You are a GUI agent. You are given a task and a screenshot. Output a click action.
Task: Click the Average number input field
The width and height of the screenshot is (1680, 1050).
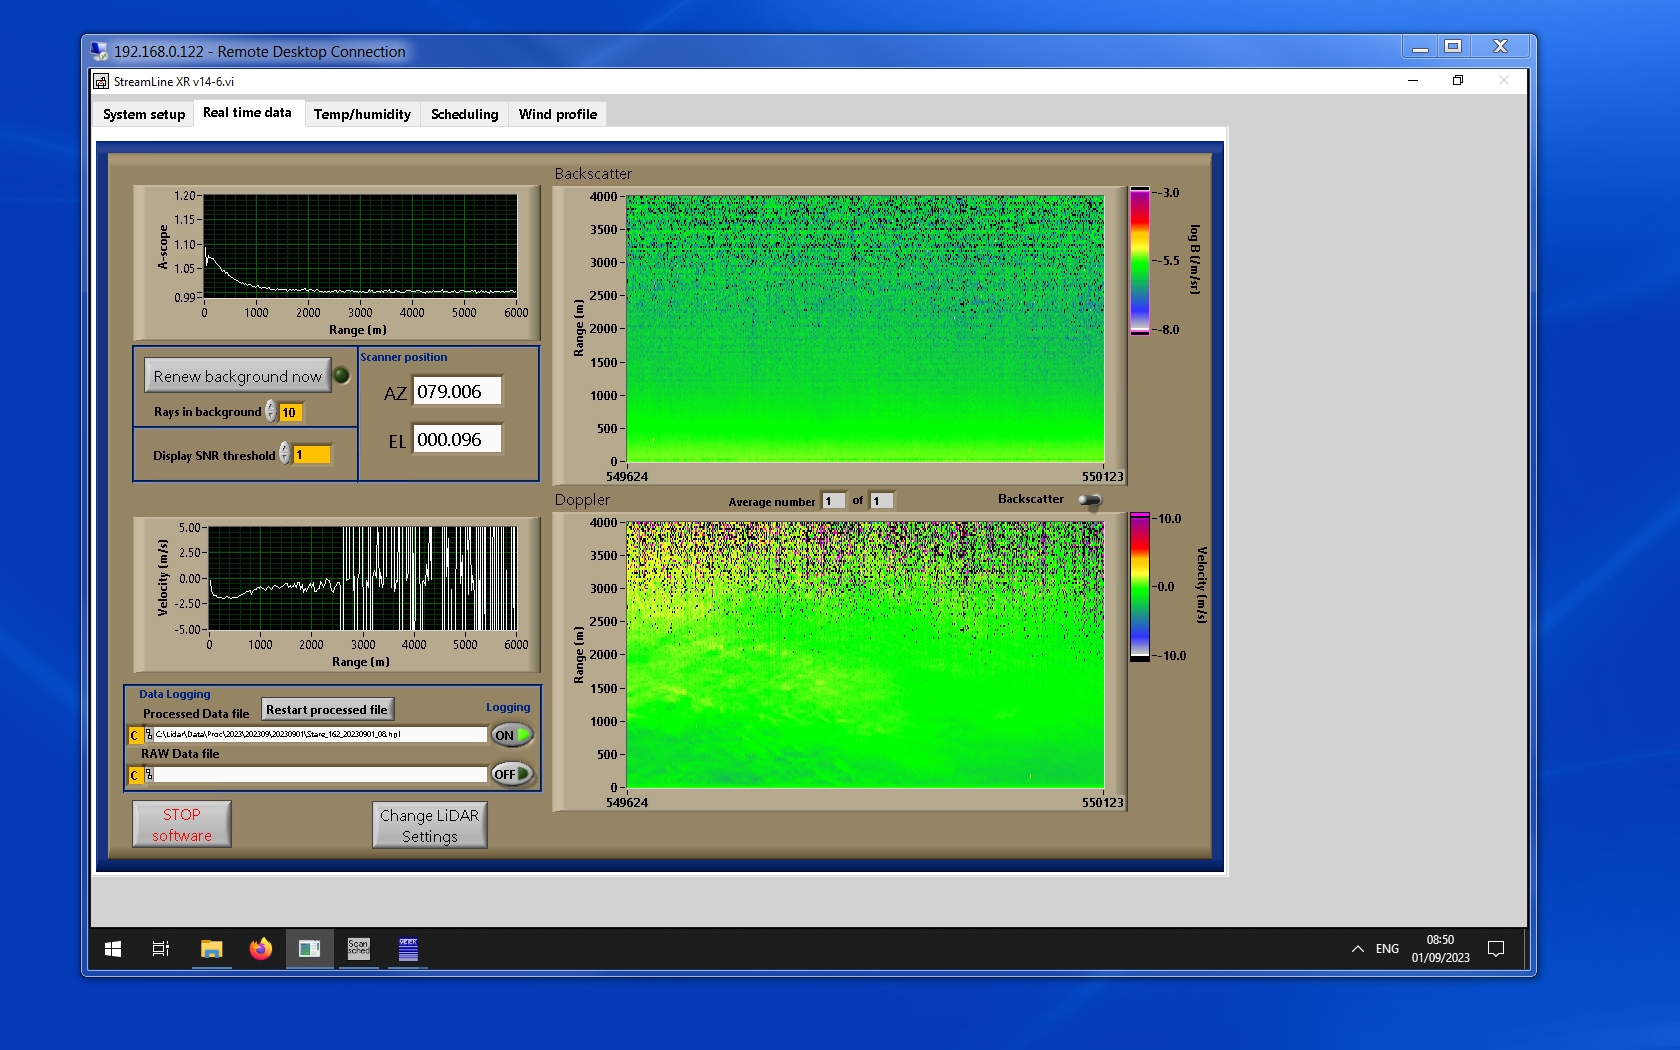[833, 501]
